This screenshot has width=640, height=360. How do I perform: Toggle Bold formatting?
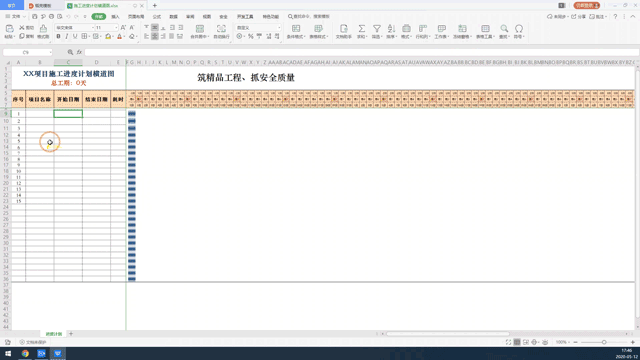coord(58,36)
